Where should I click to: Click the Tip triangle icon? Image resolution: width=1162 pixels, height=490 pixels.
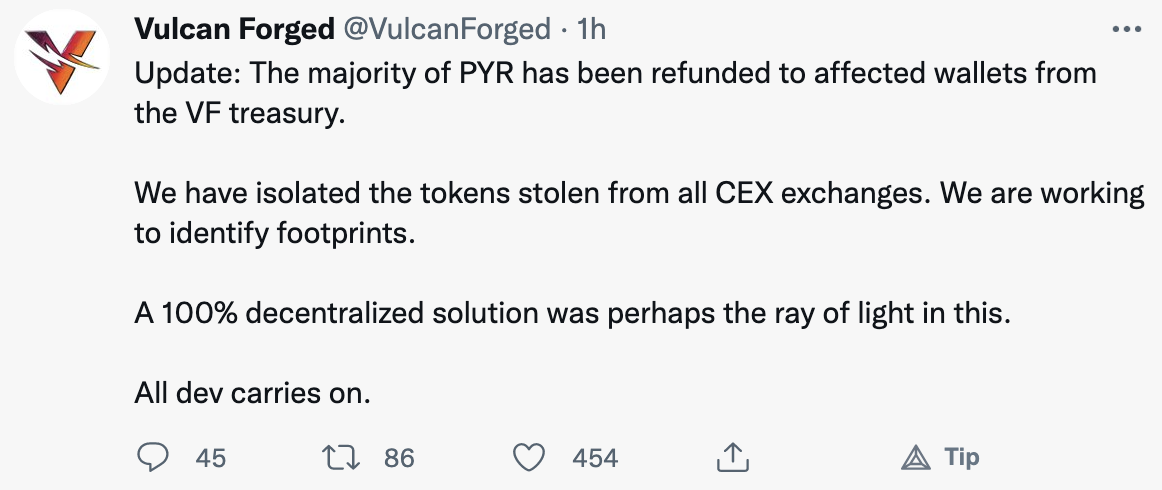tap(916, 458)
